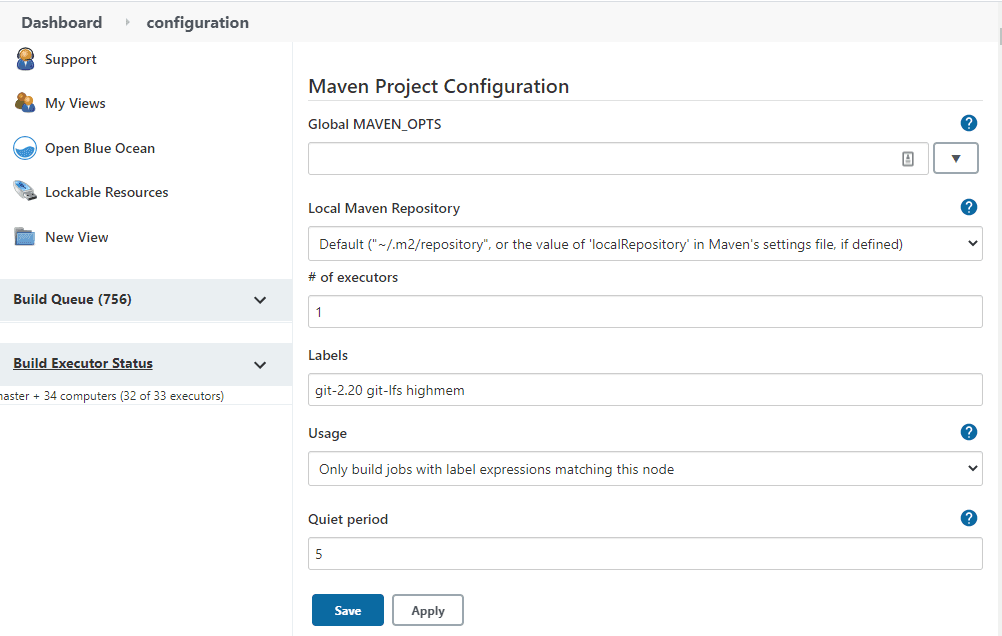This screenshot has width=1002, height=636.
Task: Collapse the Build Executor Status chevron
Action: (x=260, y=365)
